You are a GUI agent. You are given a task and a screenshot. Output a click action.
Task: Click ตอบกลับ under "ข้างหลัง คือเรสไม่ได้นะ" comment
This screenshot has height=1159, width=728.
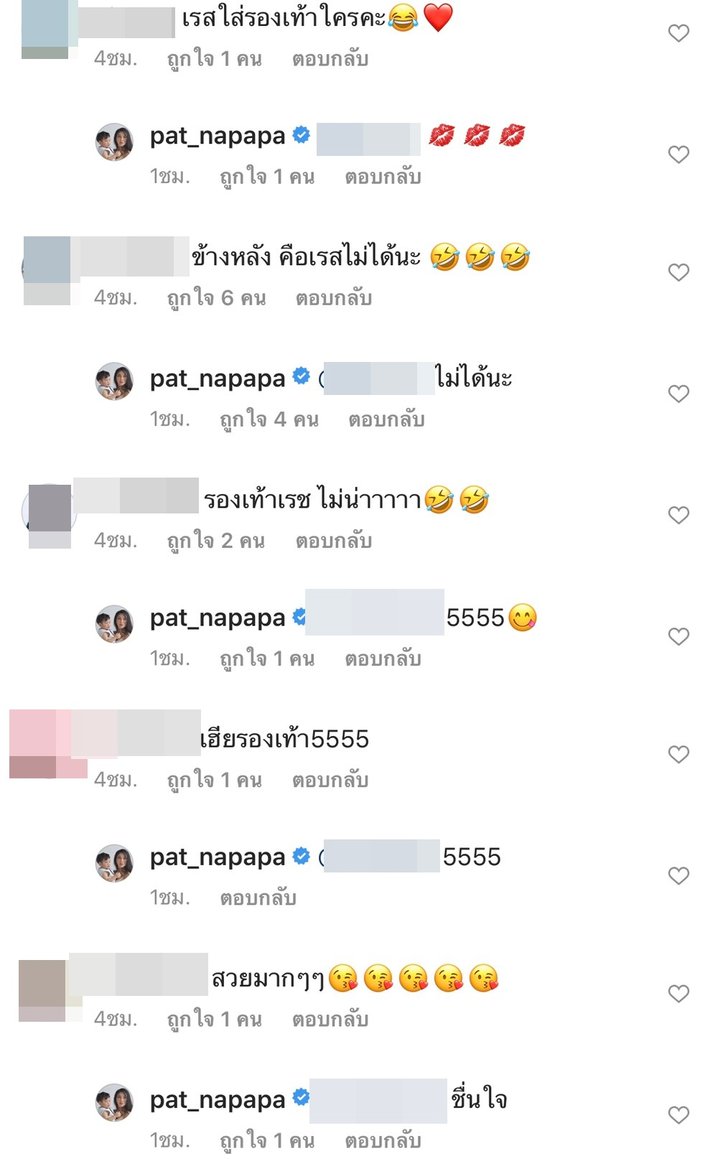[x=333, y=299]
